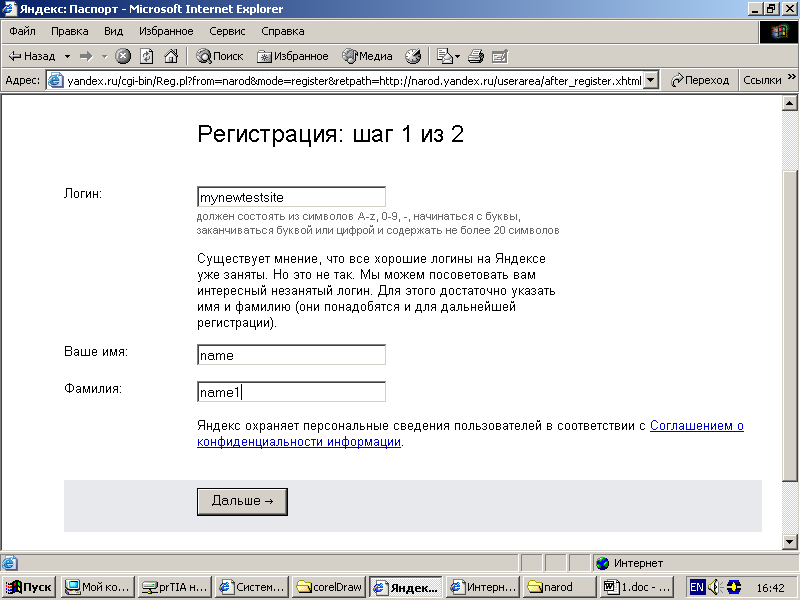Viewport: 800px width, 600px height.
Task: Switch to the prTIA taskbar window
Action: (174, 587)
